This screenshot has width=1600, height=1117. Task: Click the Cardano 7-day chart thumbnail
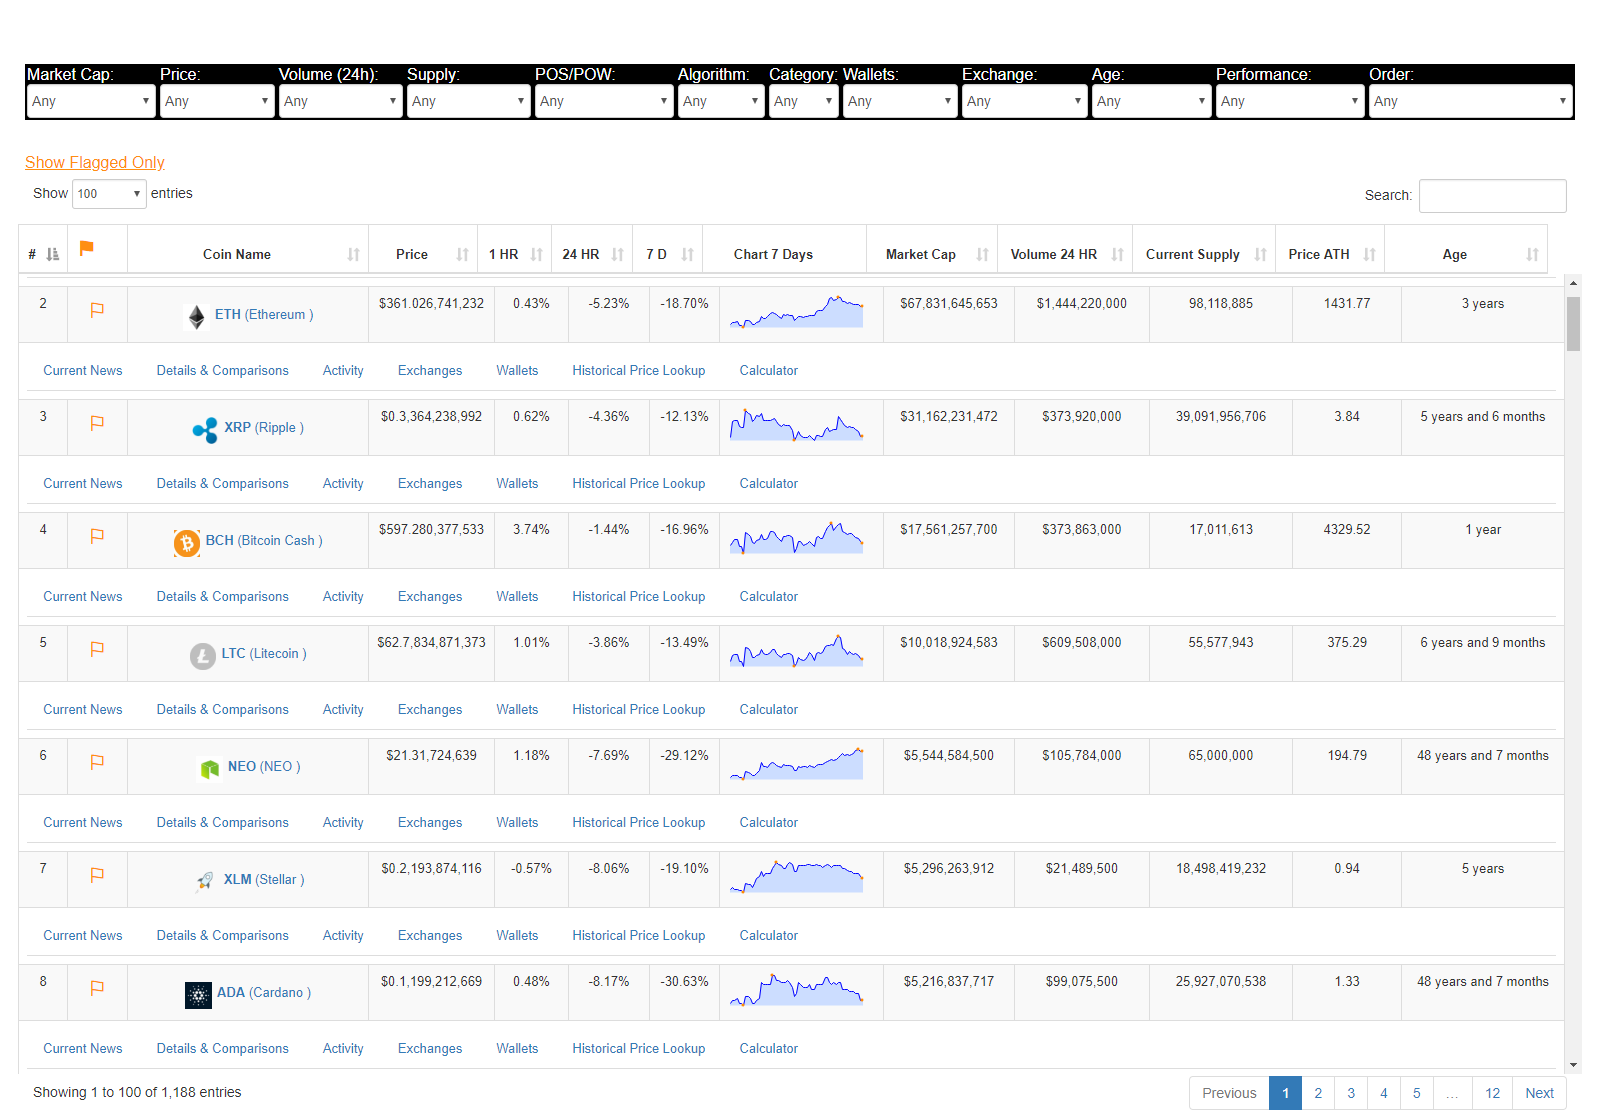tap(797, 990)
